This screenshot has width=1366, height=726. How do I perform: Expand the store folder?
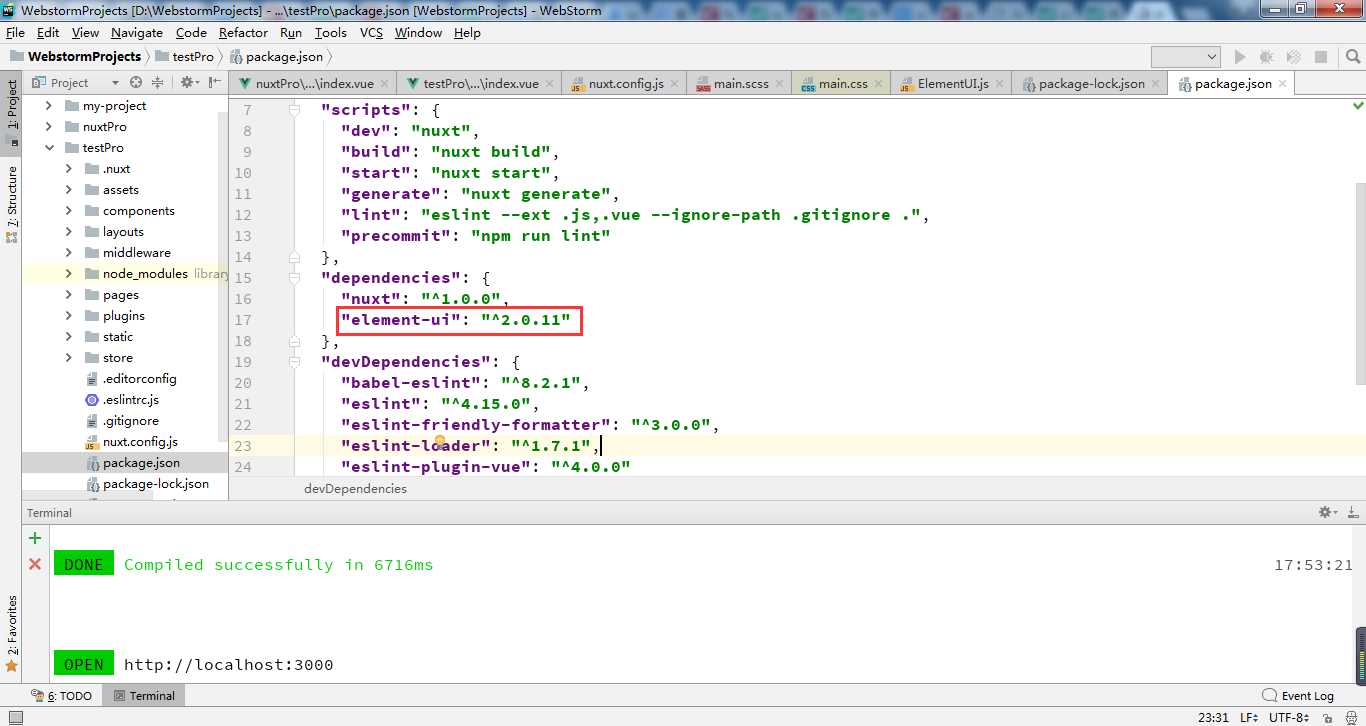[68, 358]
